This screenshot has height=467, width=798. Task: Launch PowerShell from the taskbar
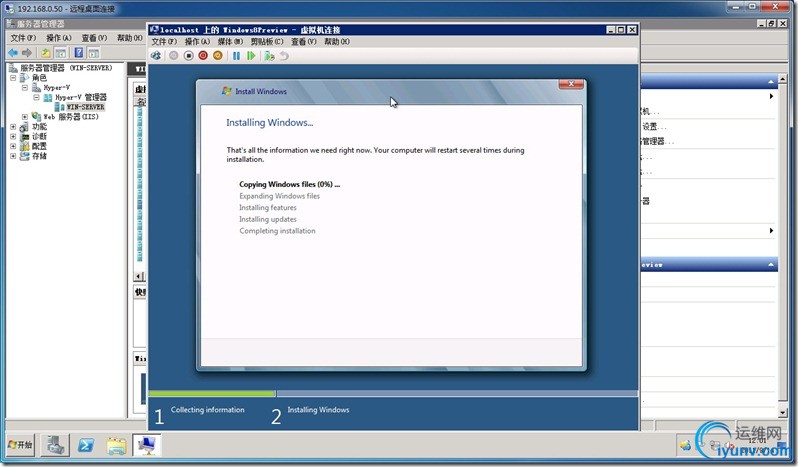click(86, 445)
